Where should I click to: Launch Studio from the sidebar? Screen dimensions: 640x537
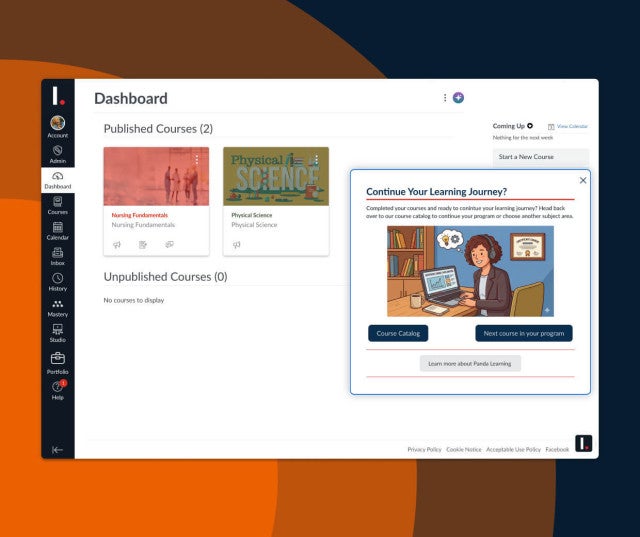point(58,333)
